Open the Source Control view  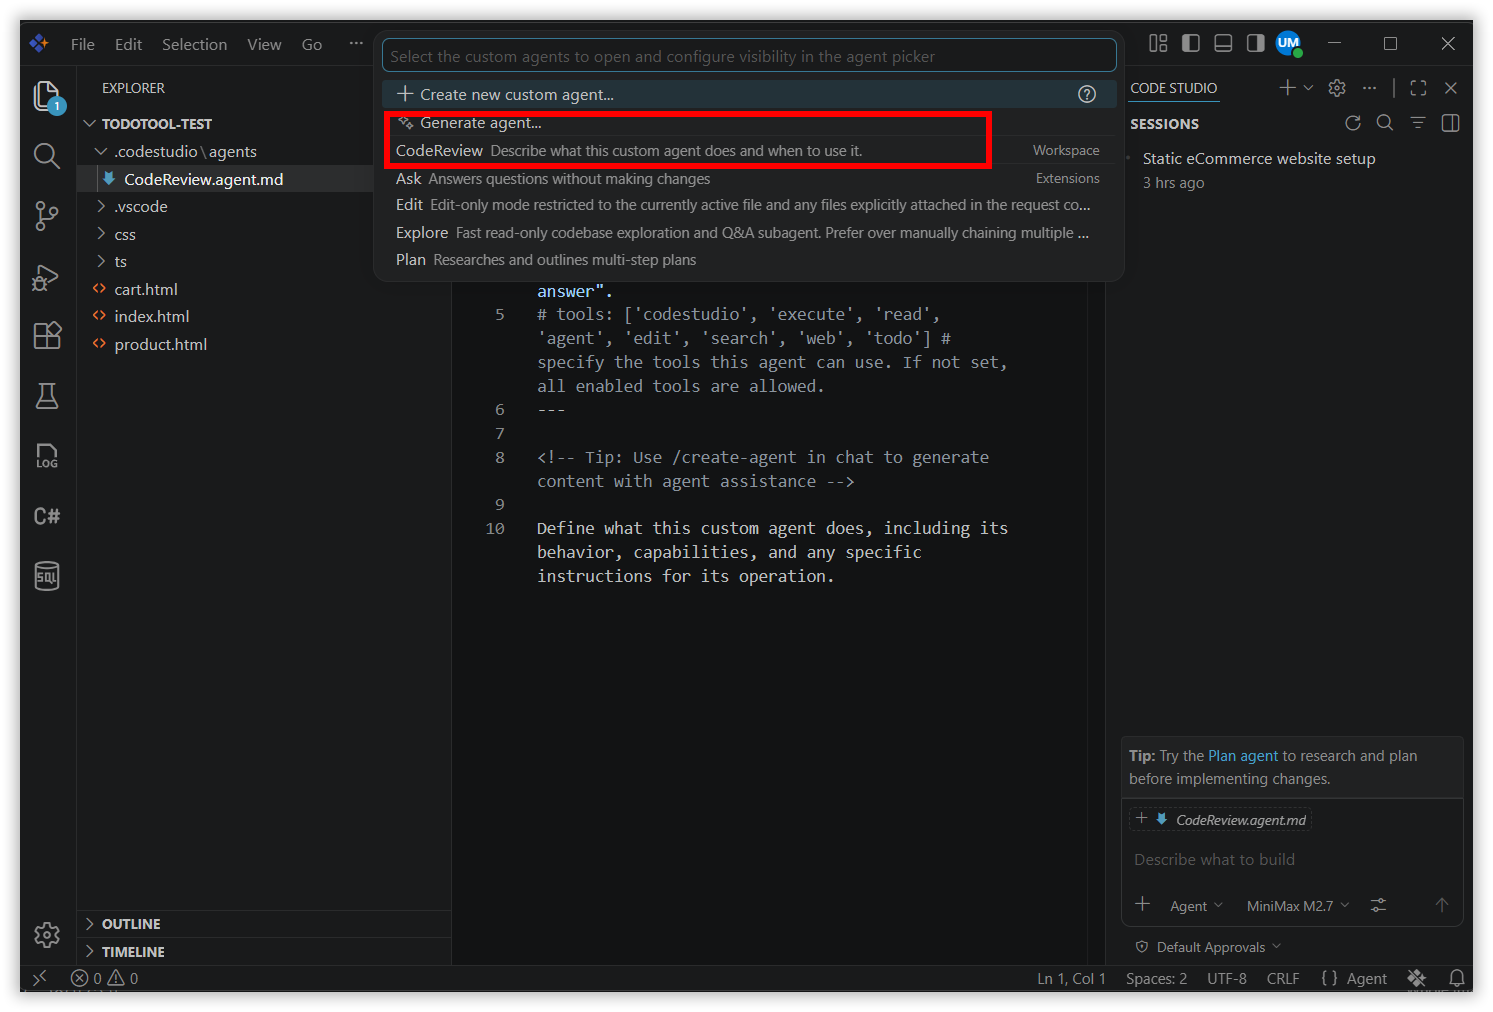47,216
